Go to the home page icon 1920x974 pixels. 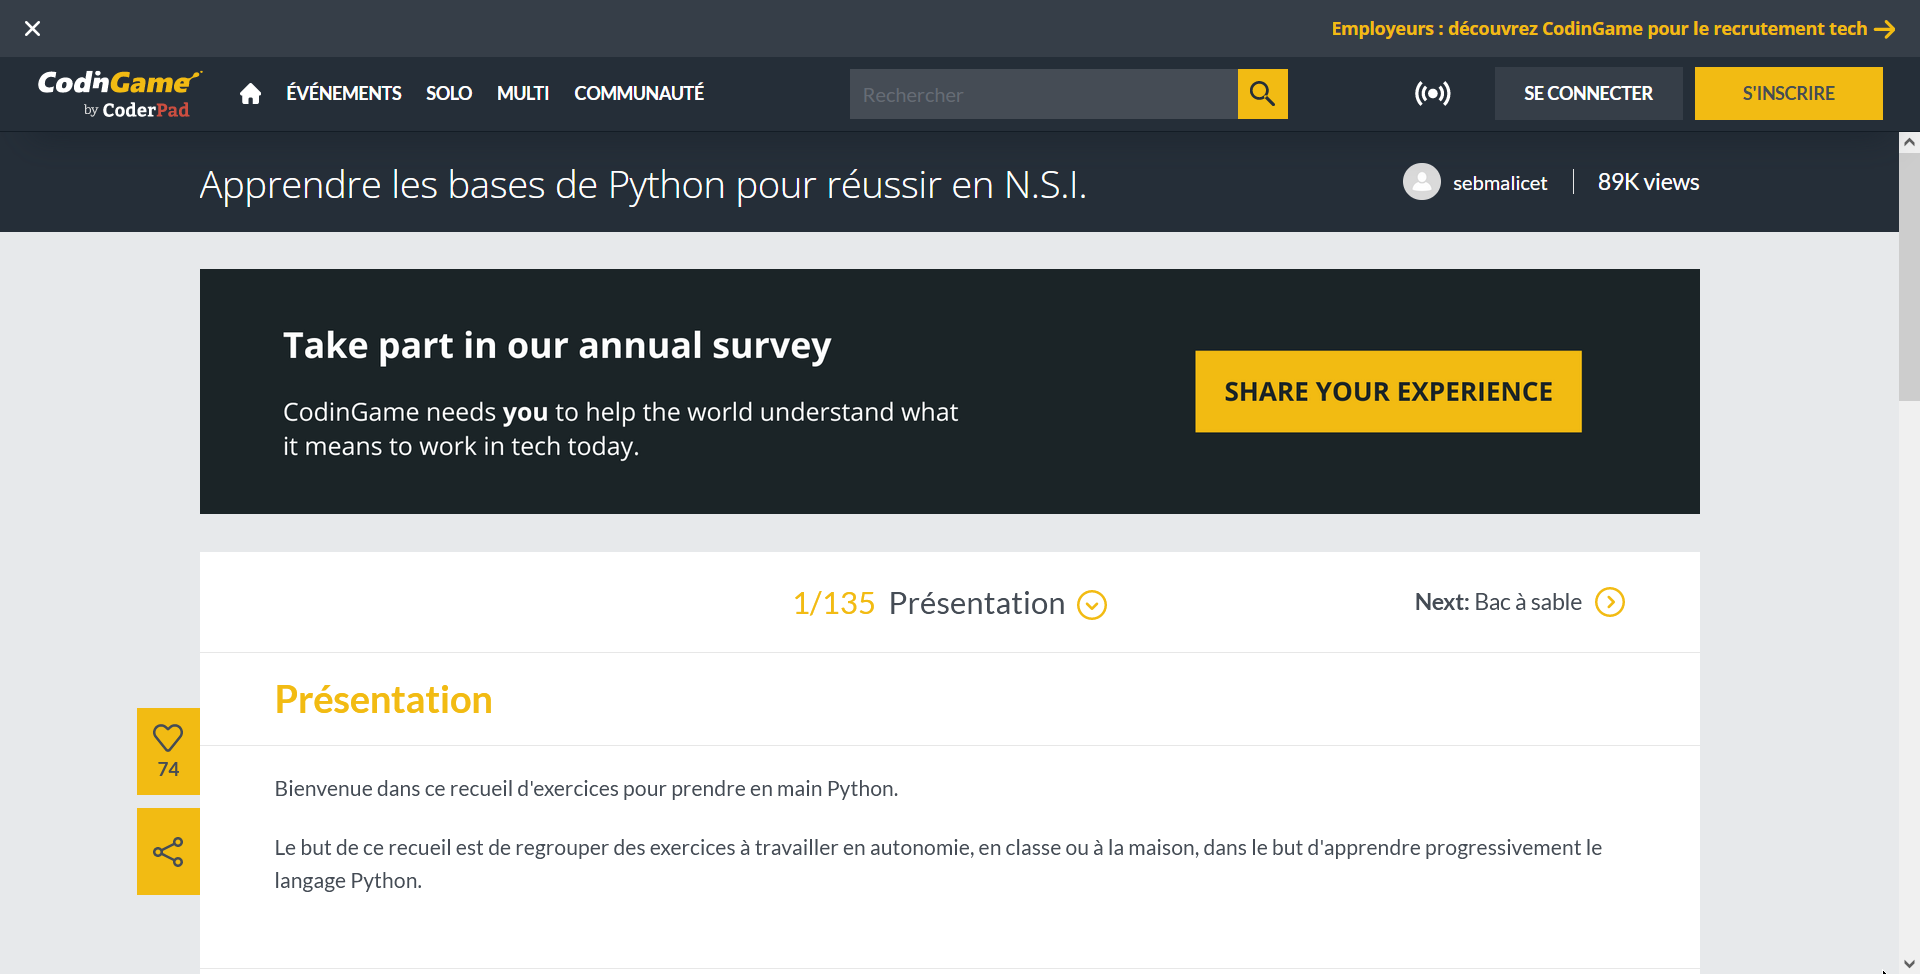(x=250, y=93)
